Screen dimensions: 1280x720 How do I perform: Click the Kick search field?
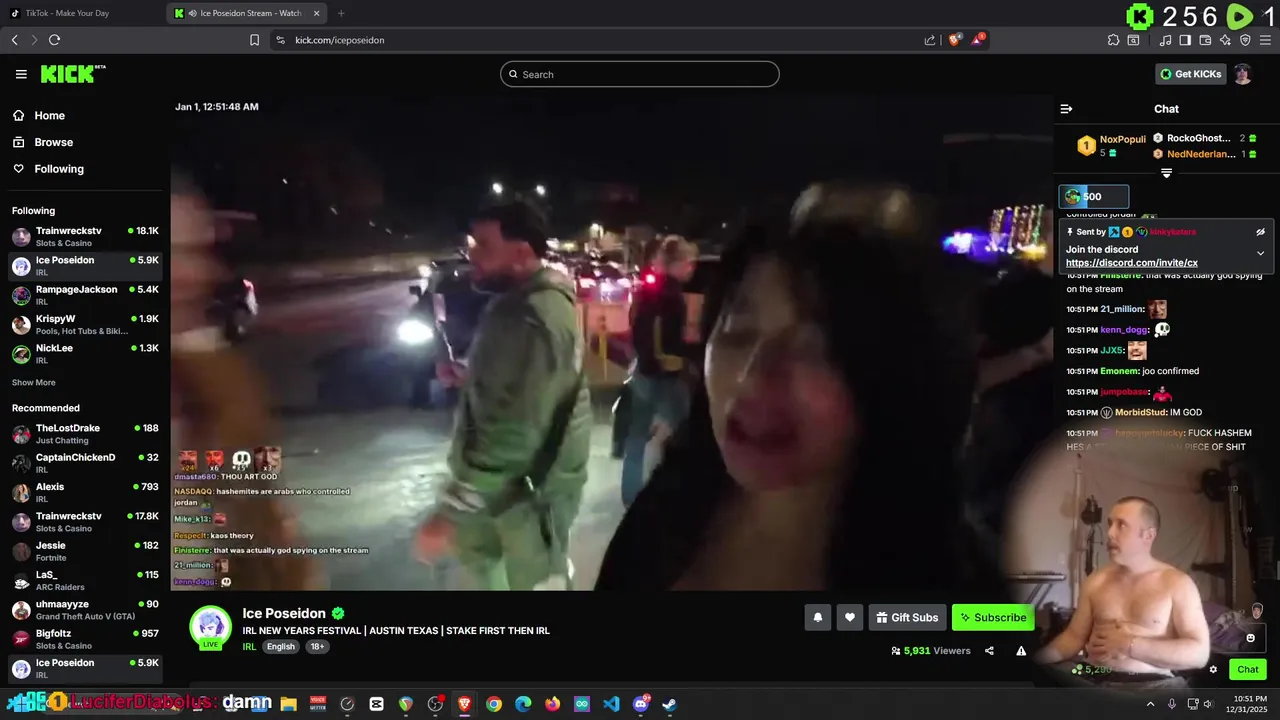(640, 74)
